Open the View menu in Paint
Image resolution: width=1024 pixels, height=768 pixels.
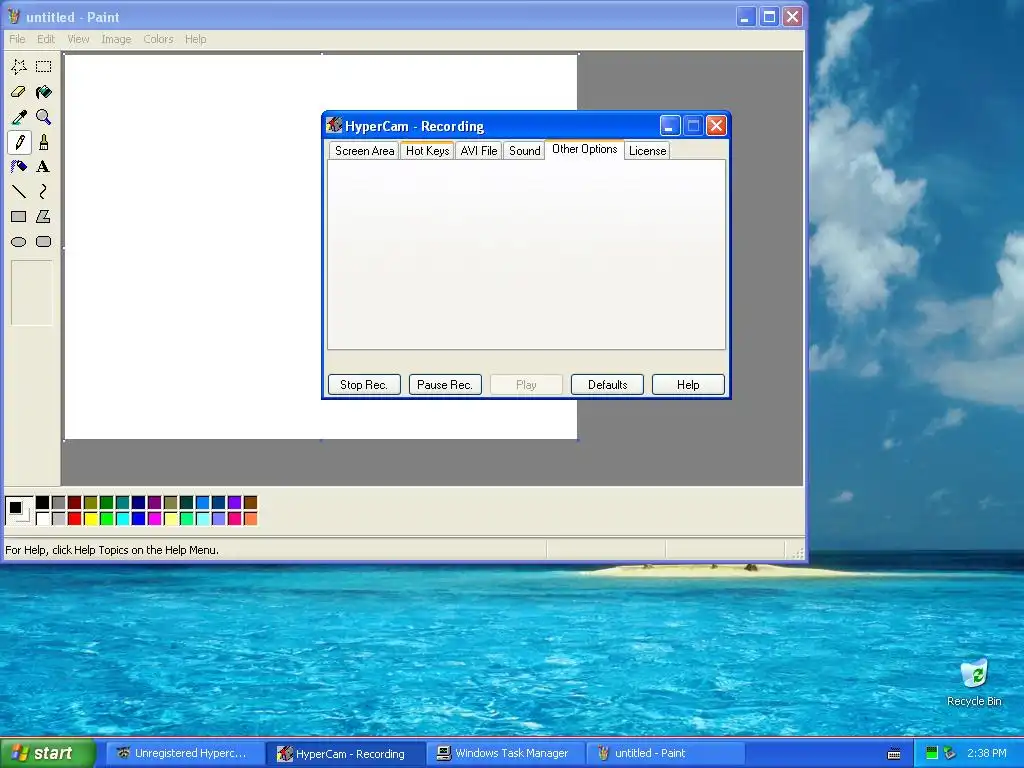[78, 39]
